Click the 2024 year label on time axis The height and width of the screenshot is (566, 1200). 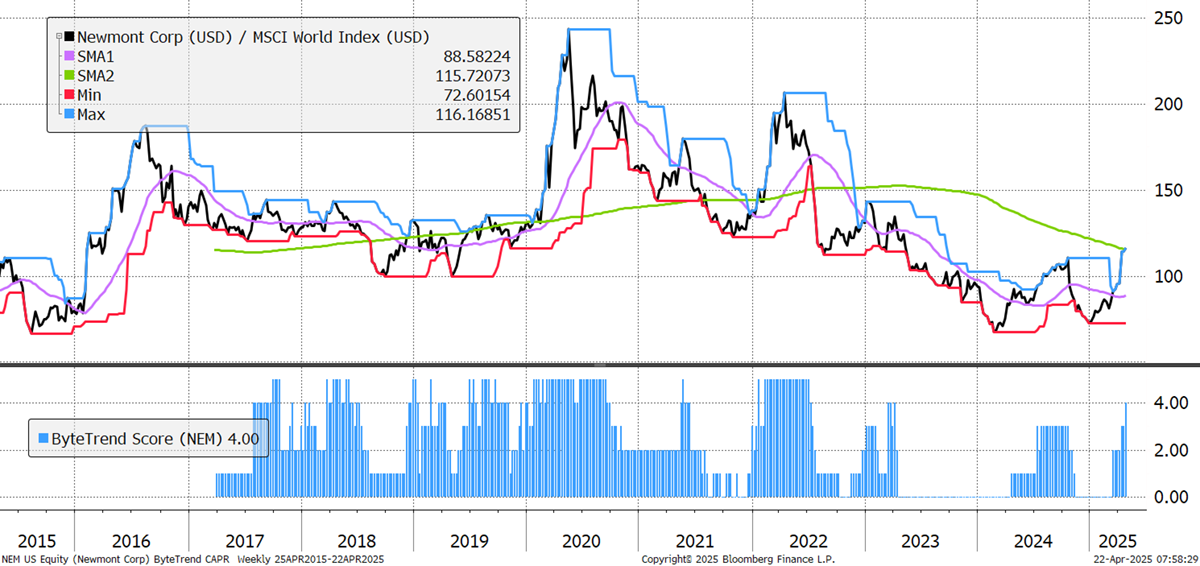(1033, 541)
